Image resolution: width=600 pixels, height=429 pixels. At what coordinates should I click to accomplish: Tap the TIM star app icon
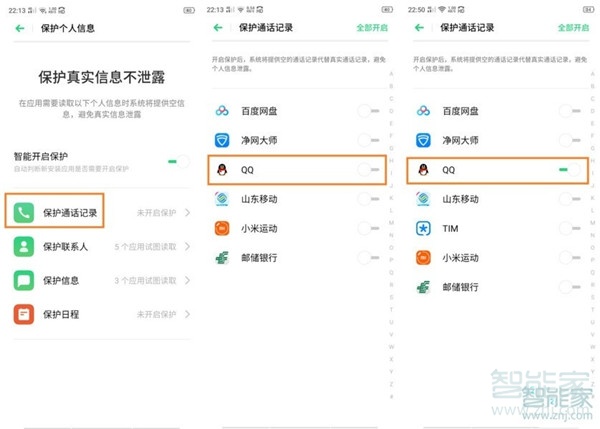tap(423, 228)
